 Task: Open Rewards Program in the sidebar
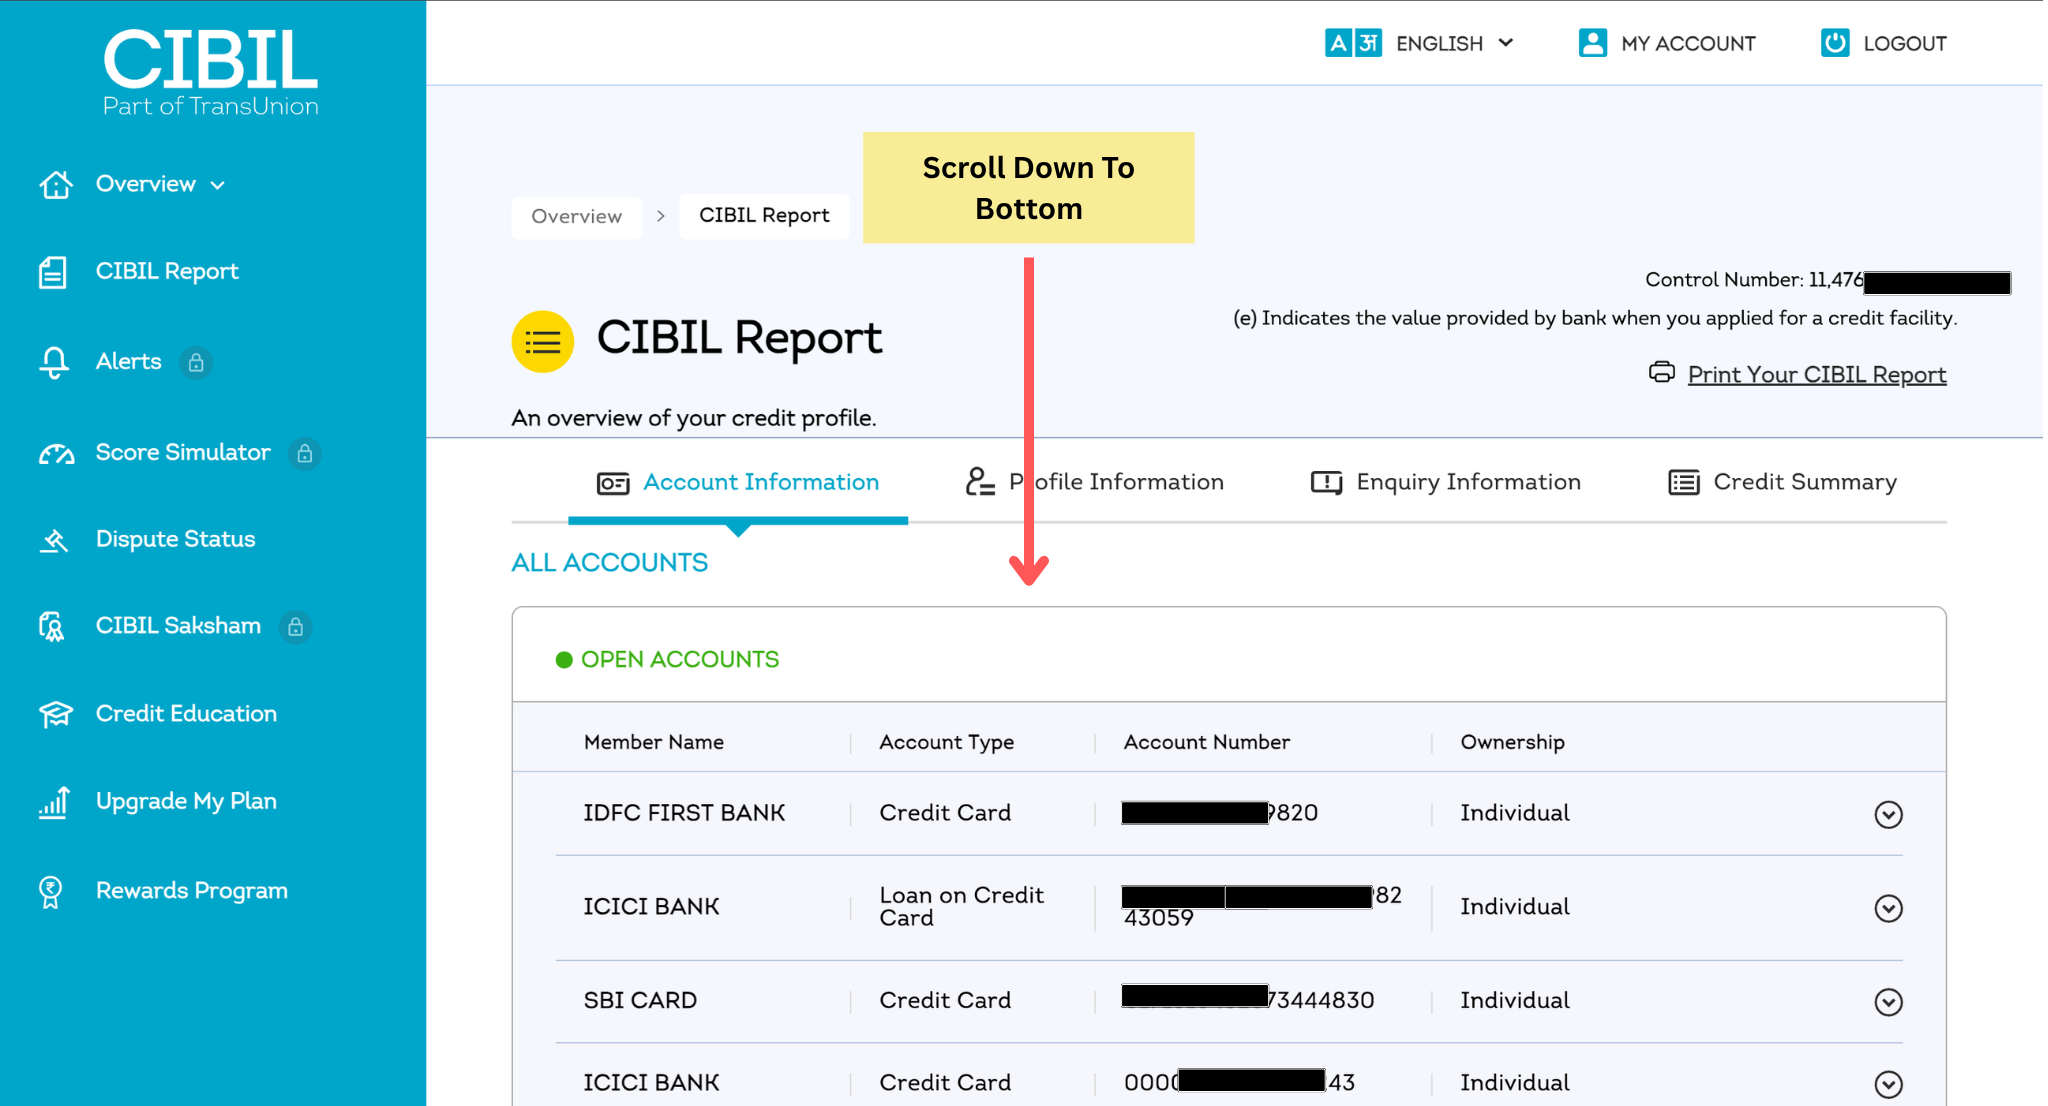(x=192, y=890)
